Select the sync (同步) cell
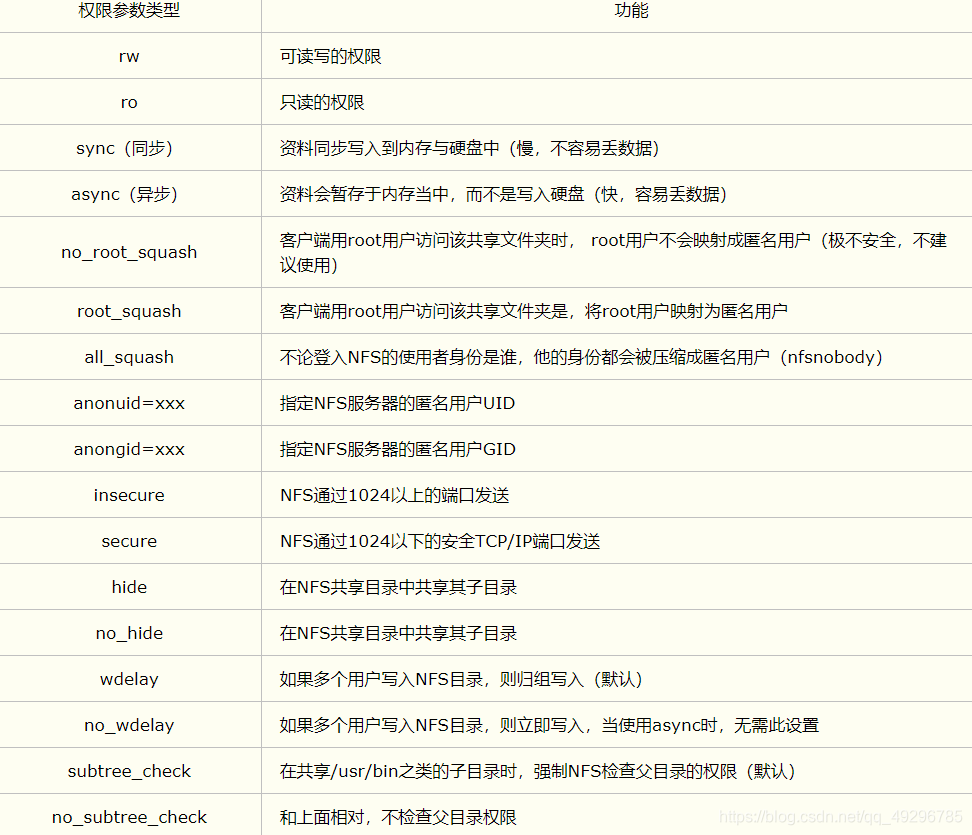The height and width of the screenshot is (835, 972). (129, 148)
